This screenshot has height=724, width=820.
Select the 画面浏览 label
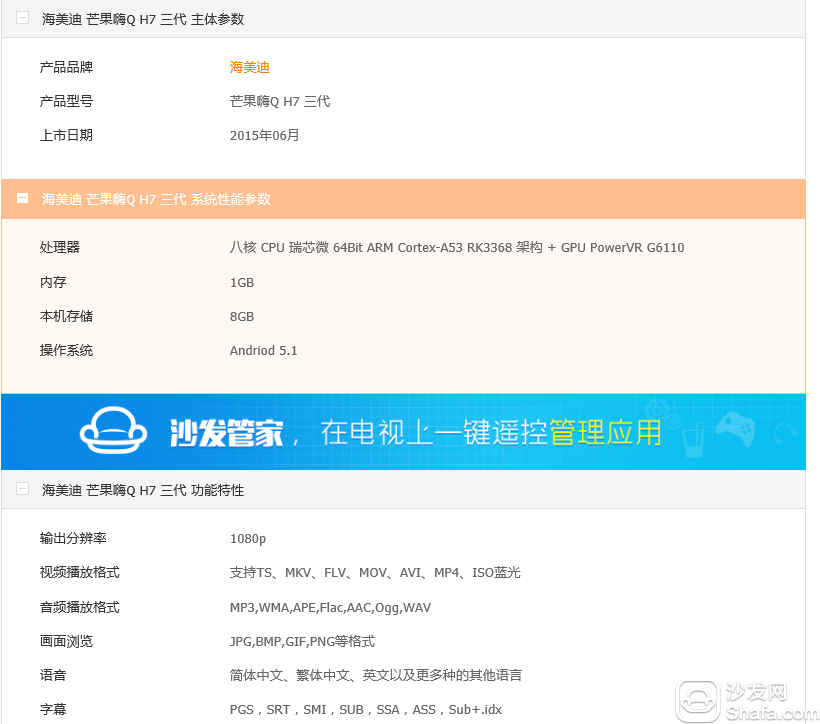[66, 641]
